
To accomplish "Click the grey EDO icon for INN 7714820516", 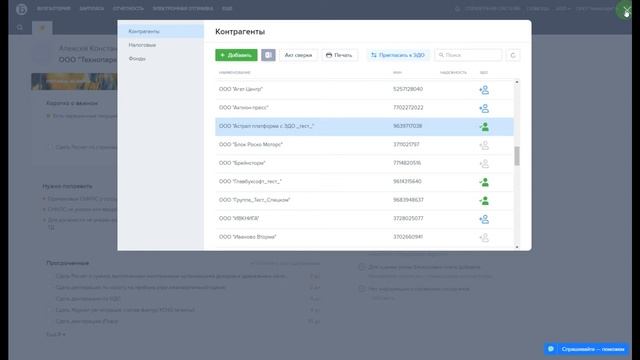I will coord(484,164).
